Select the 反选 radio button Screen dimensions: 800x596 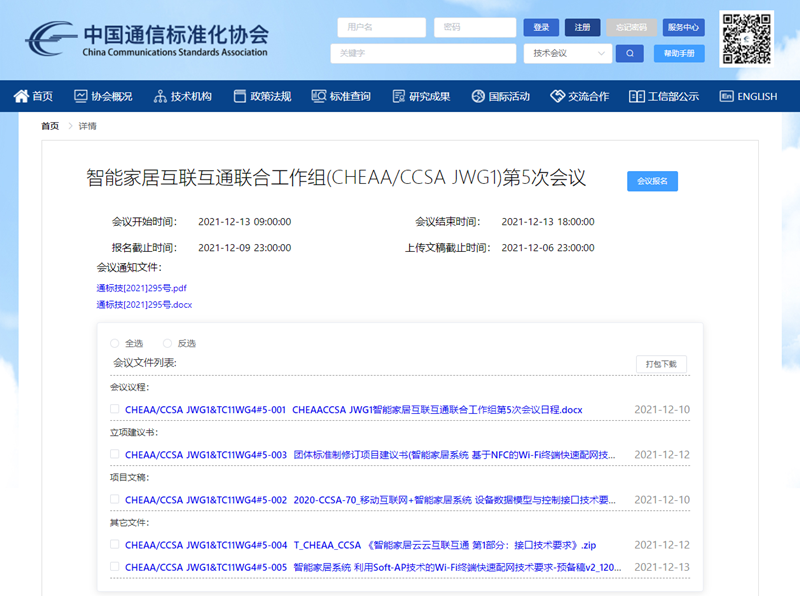point(167,343)
